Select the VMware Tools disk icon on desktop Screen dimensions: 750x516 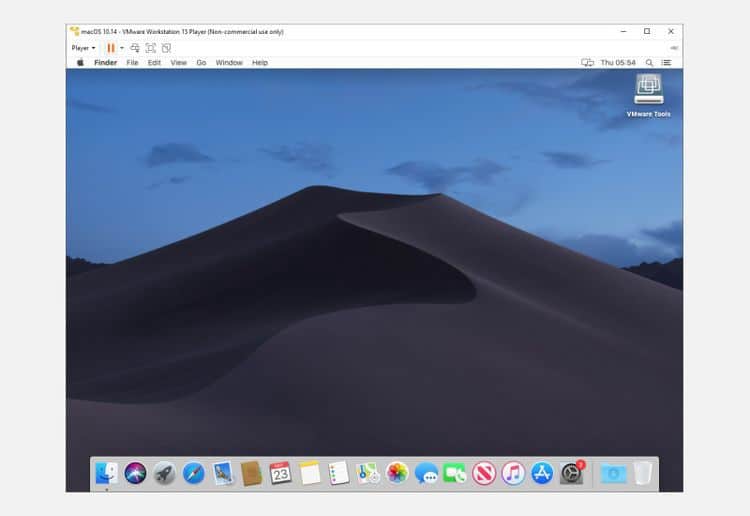649,89
